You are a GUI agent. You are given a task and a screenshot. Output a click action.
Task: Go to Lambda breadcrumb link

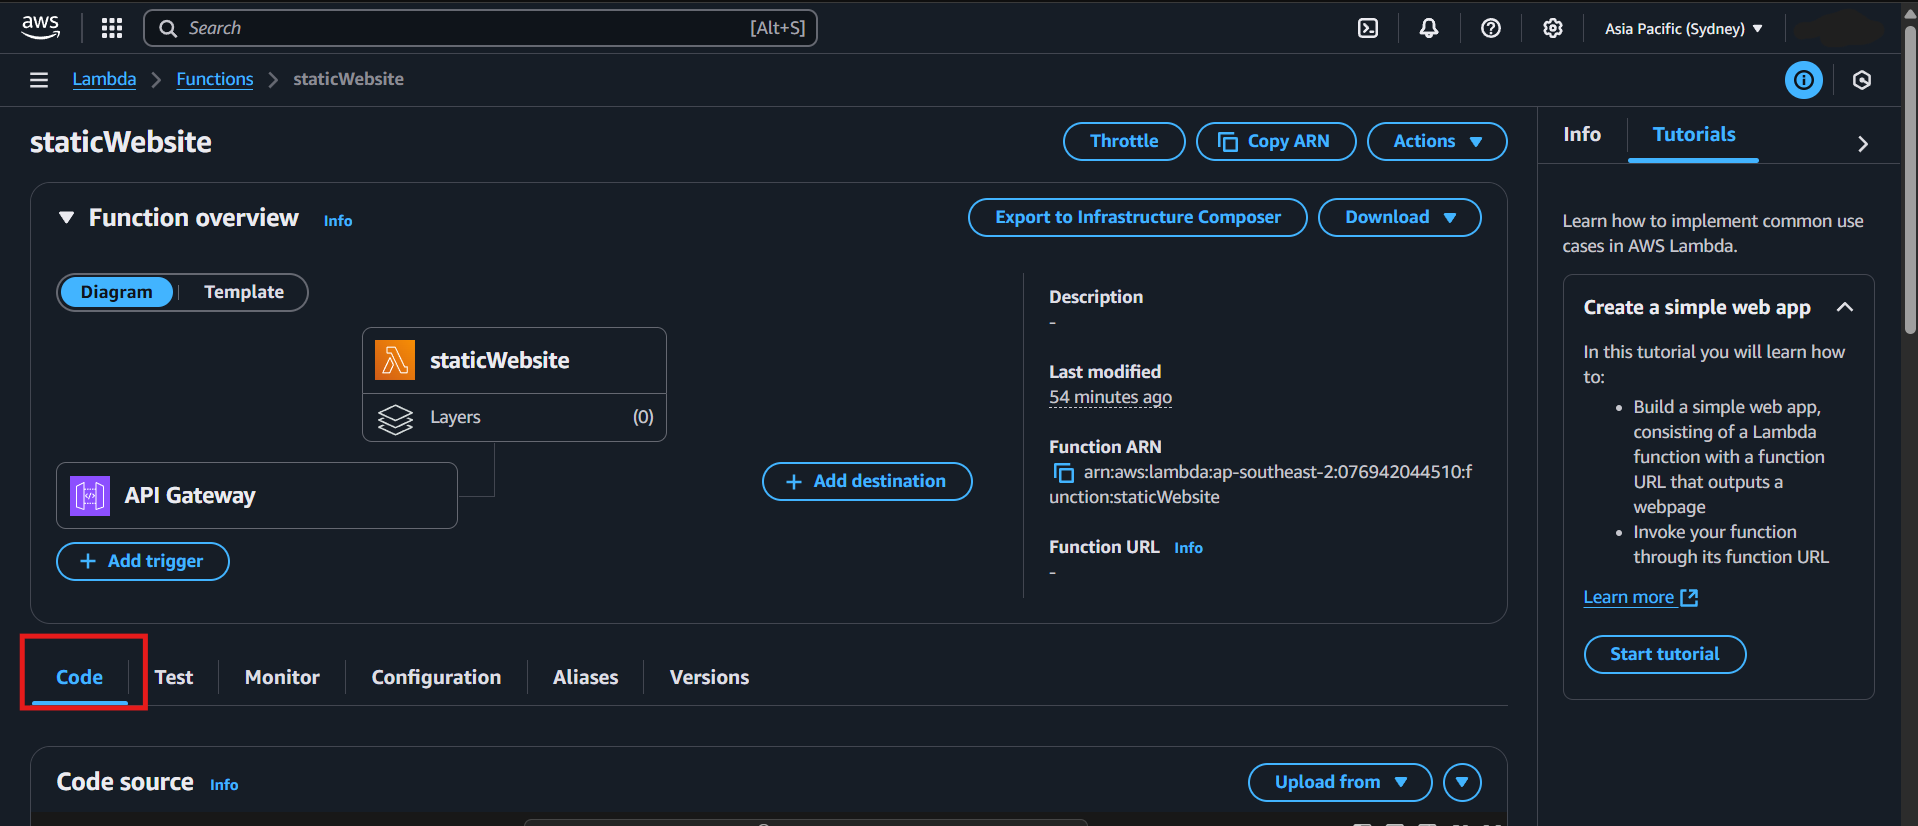(x=105, y=79)
